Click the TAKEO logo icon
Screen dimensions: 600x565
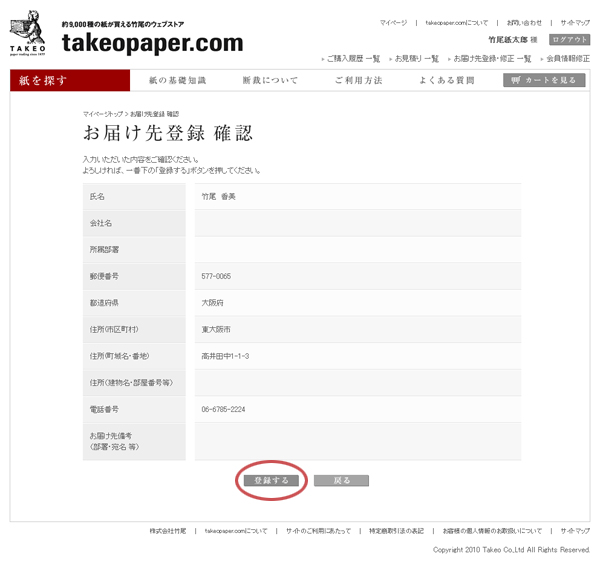[x=28, y=34]
